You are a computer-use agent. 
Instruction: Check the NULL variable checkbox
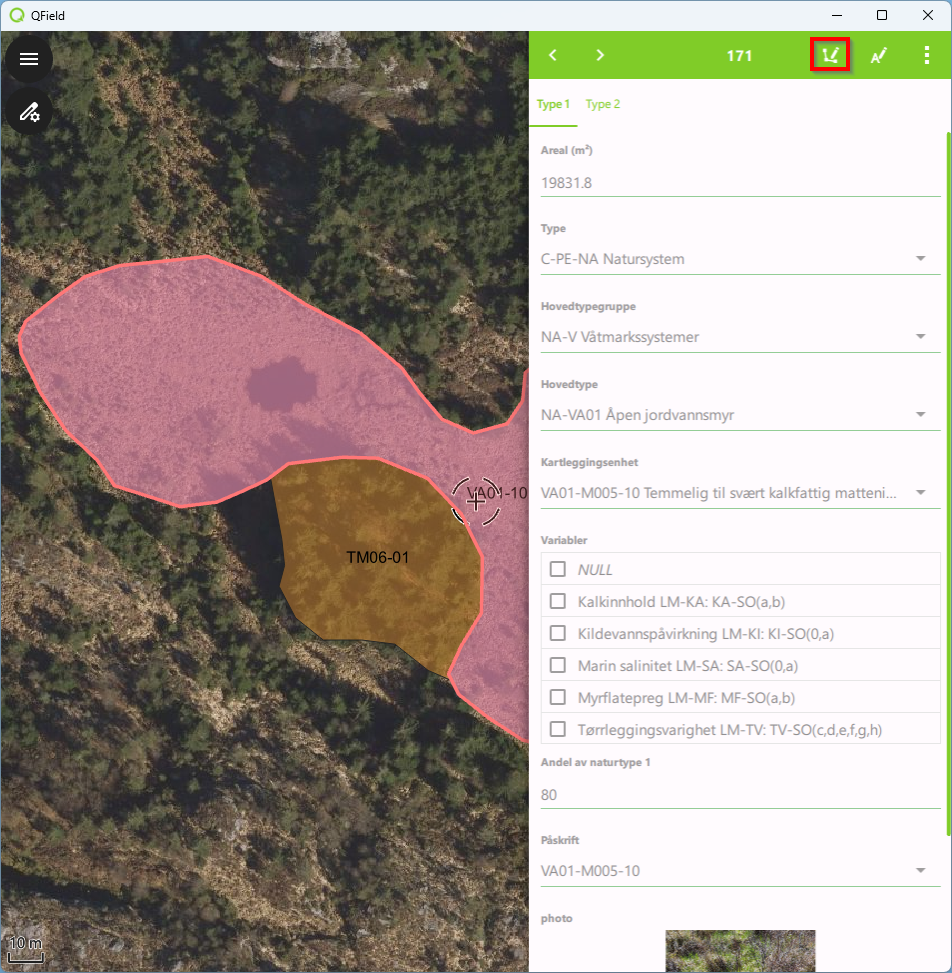(558, 569)
